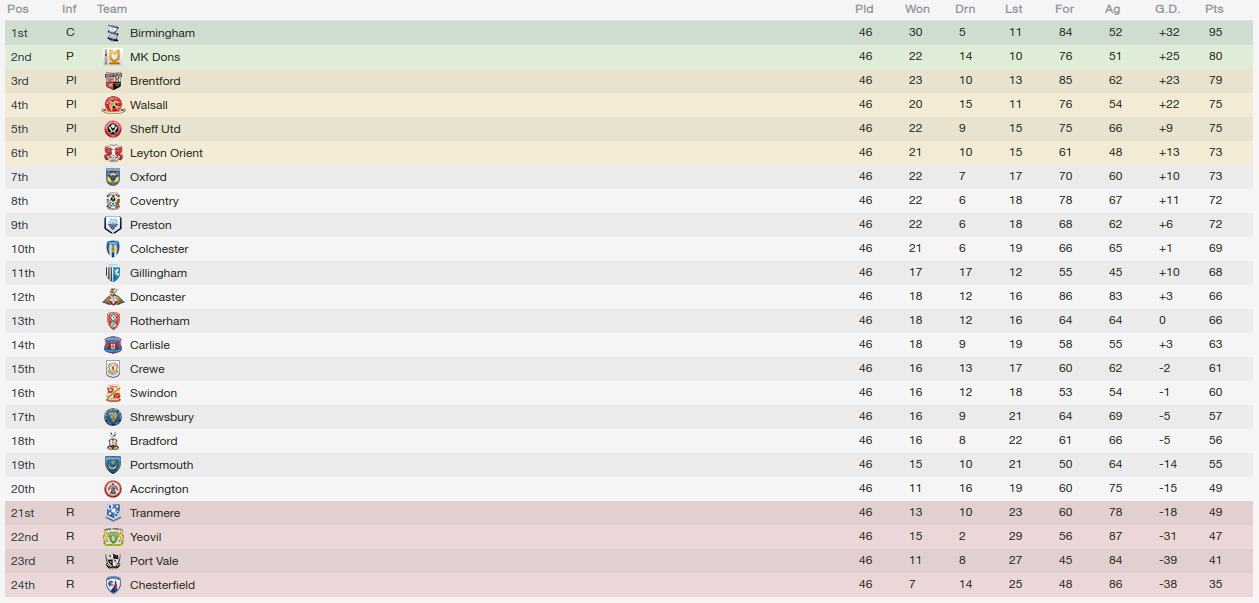Select the Portsmouth club crest
Image resolution: width=1259 pixels, height=603 pixels.
[x=113, y=465]
